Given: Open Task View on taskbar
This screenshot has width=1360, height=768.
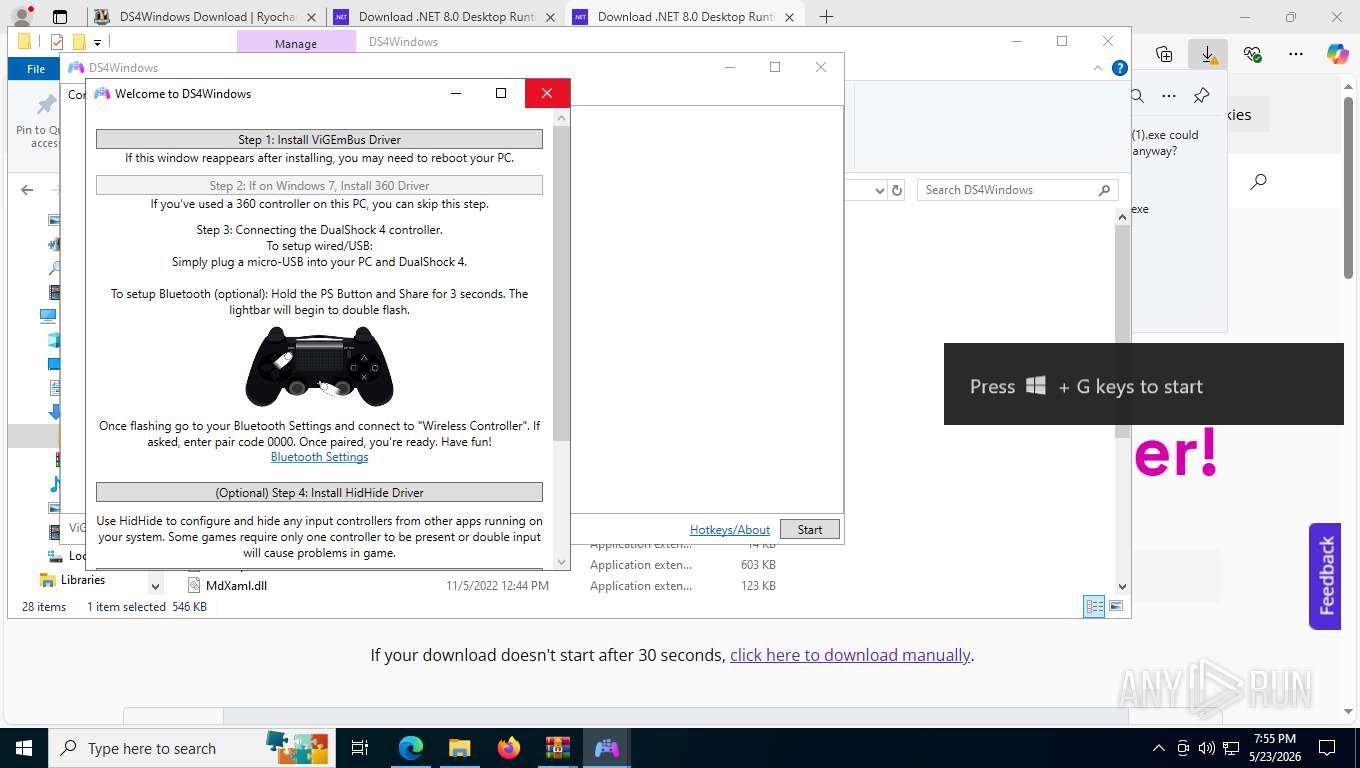Looking at the screenshot, I should (360, 748).
